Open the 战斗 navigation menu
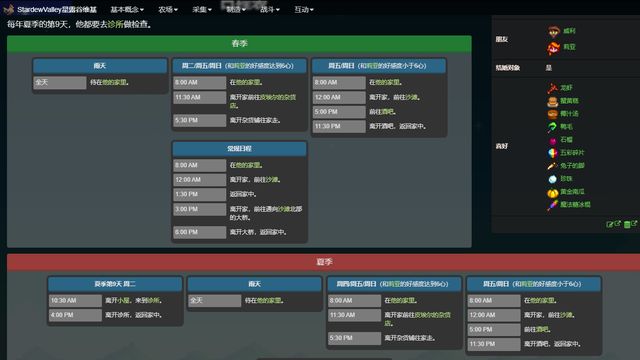This screenshot has width=640, height=360. (x=269, y=9)
